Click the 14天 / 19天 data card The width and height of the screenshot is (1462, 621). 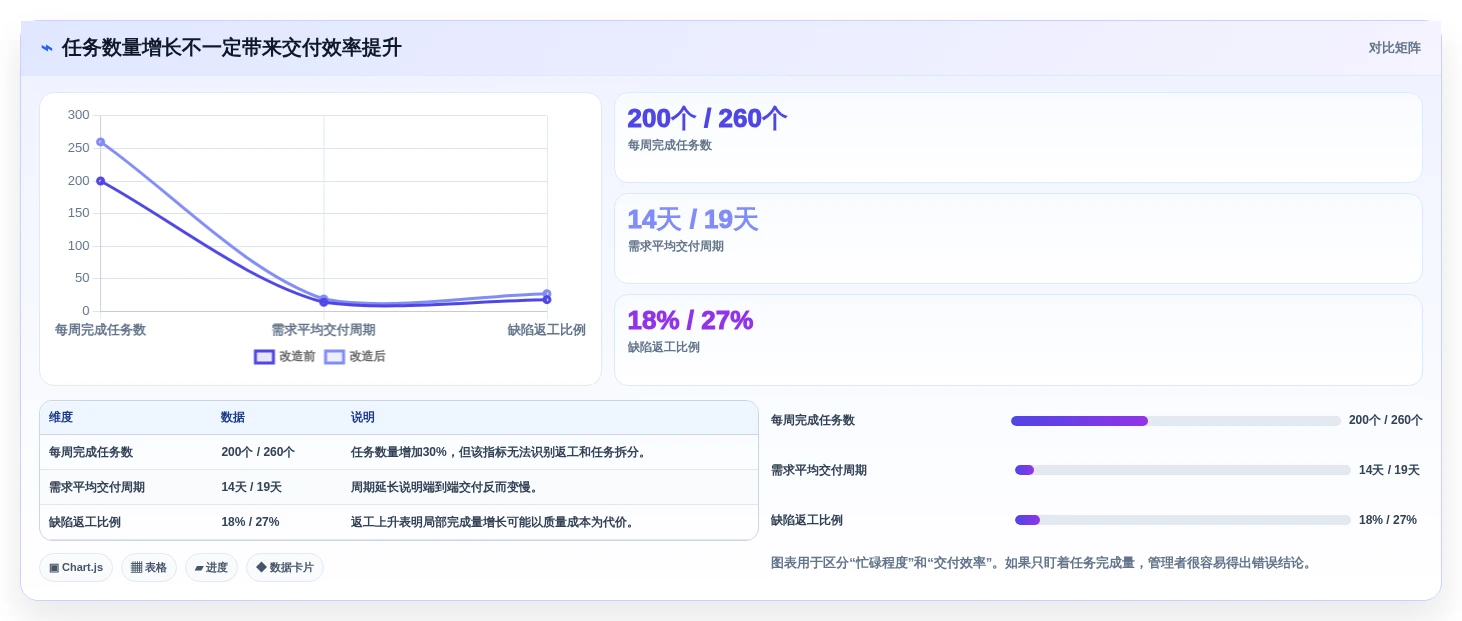click(1018, 239)
